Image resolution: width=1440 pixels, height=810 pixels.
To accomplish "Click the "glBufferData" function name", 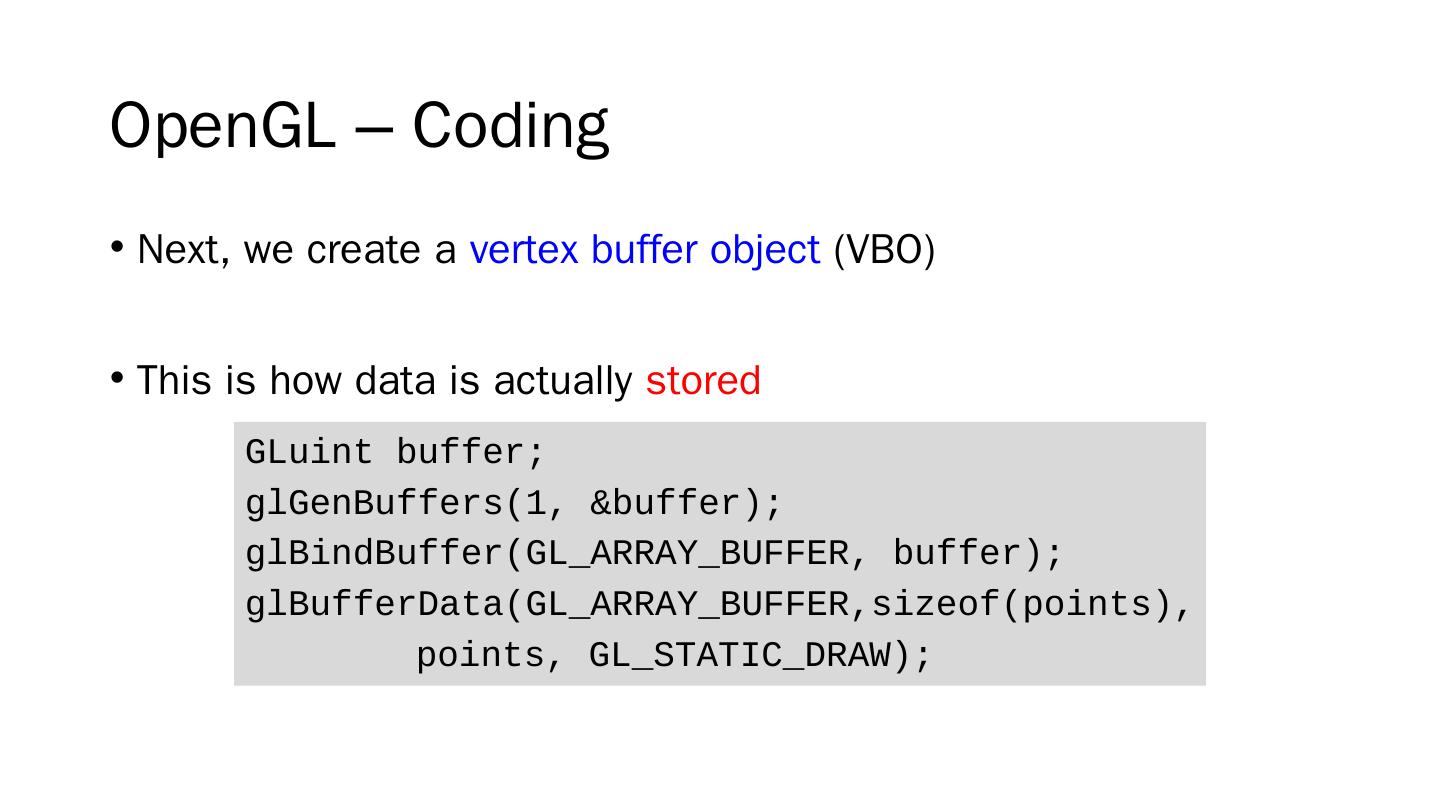I will (x=375, y=605).
